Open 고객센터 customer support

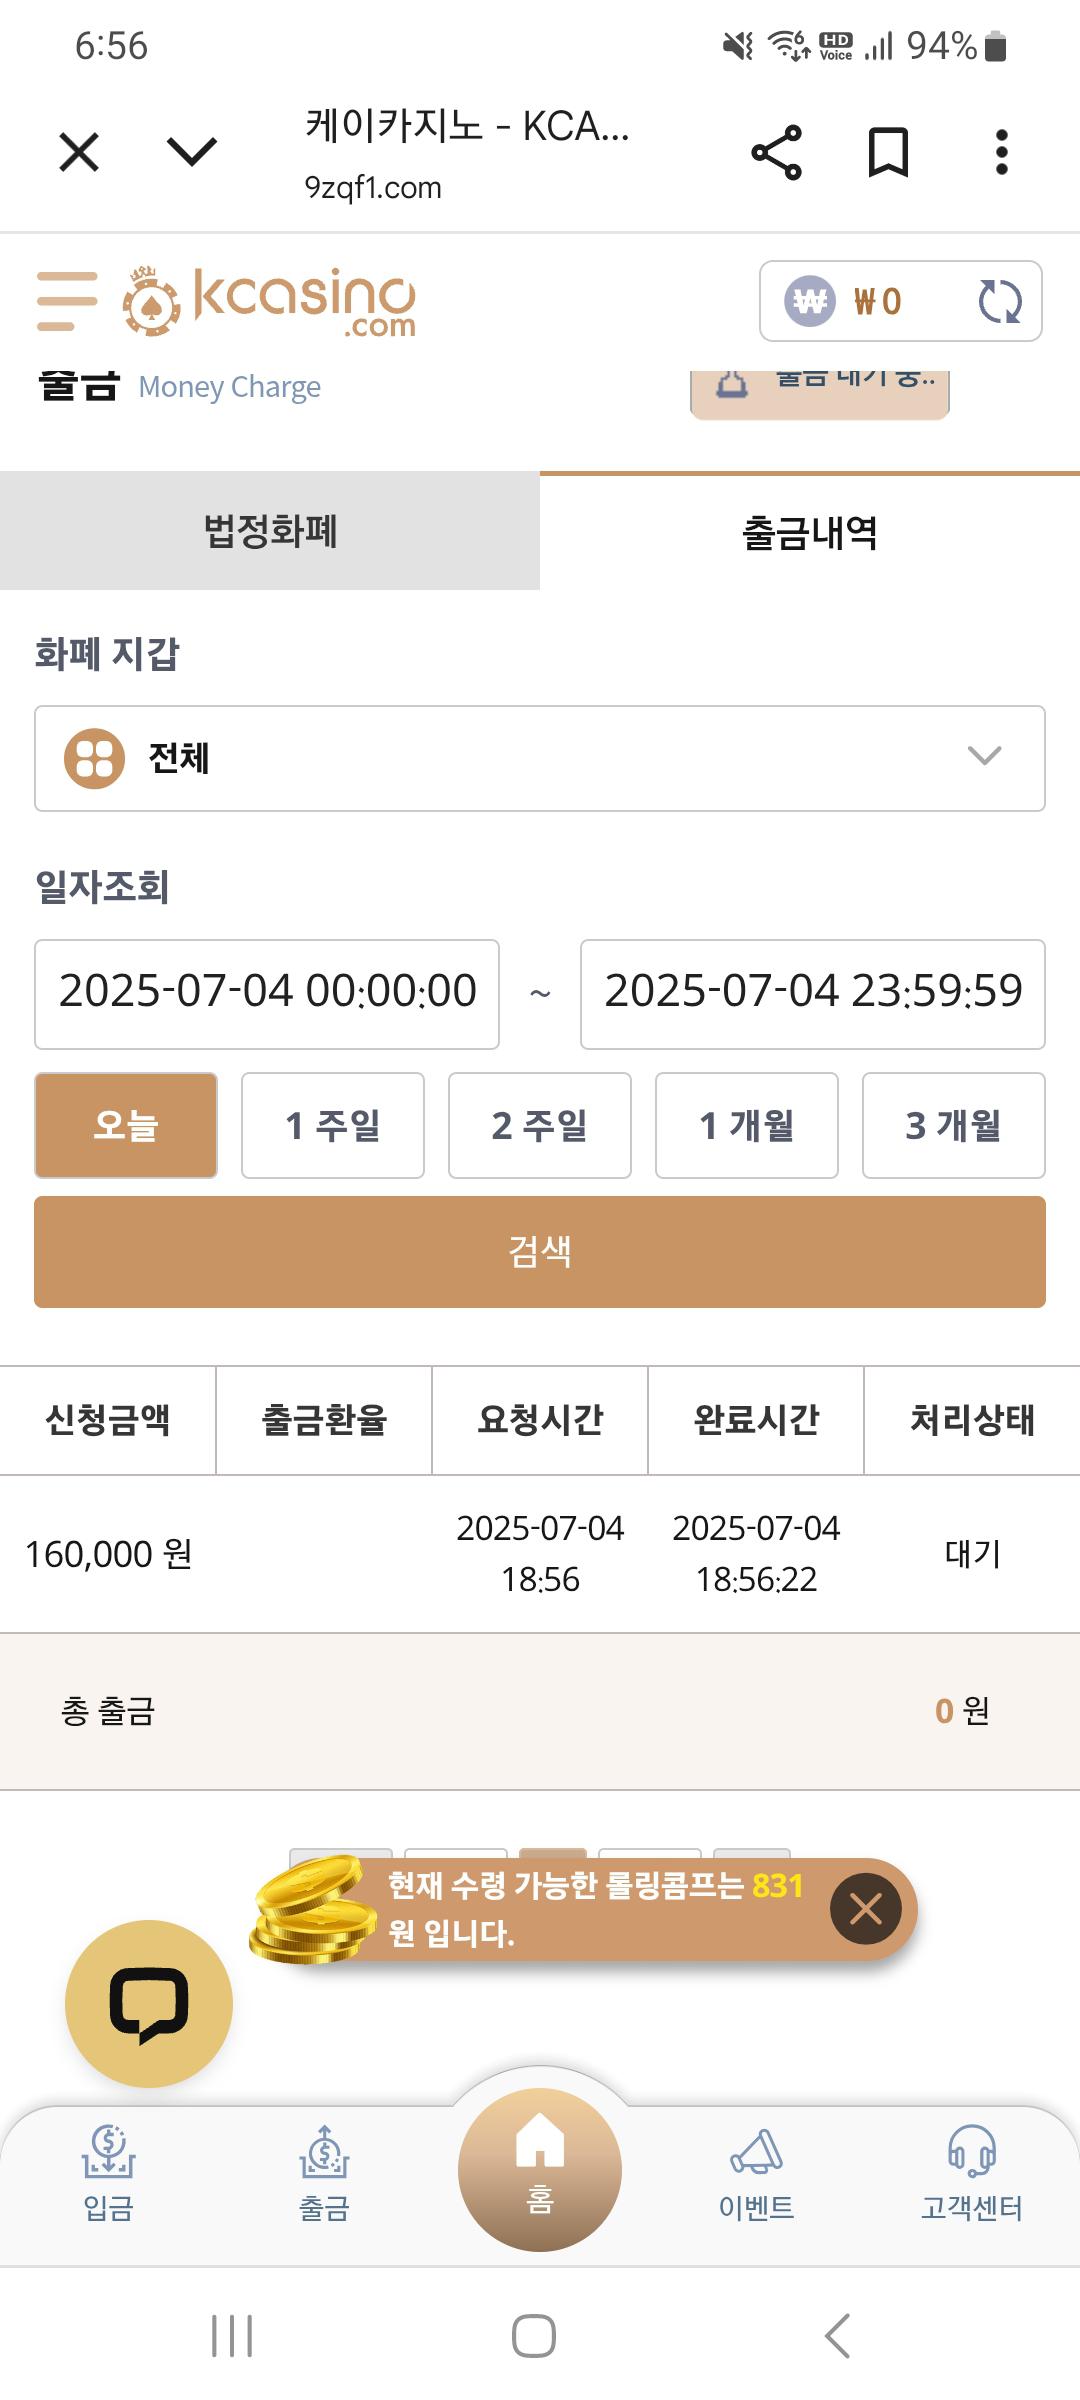[972, 2173]
